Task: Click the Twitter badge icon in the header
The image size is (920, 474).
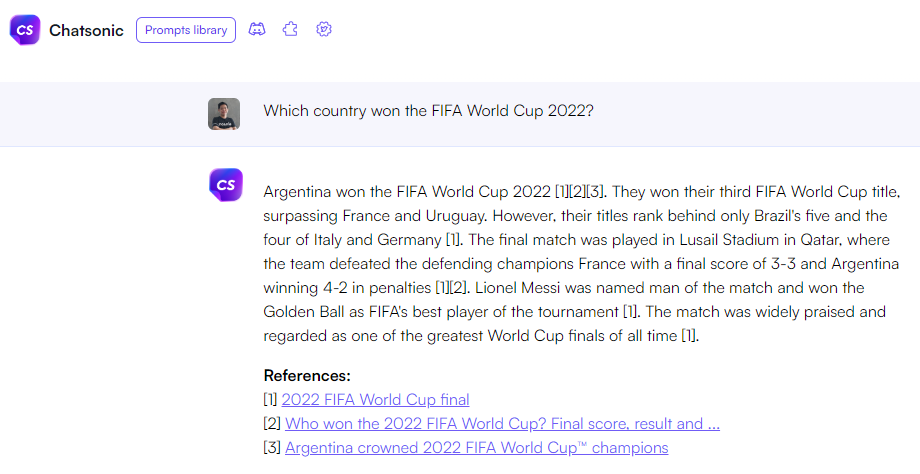Action: pos(324,29)
